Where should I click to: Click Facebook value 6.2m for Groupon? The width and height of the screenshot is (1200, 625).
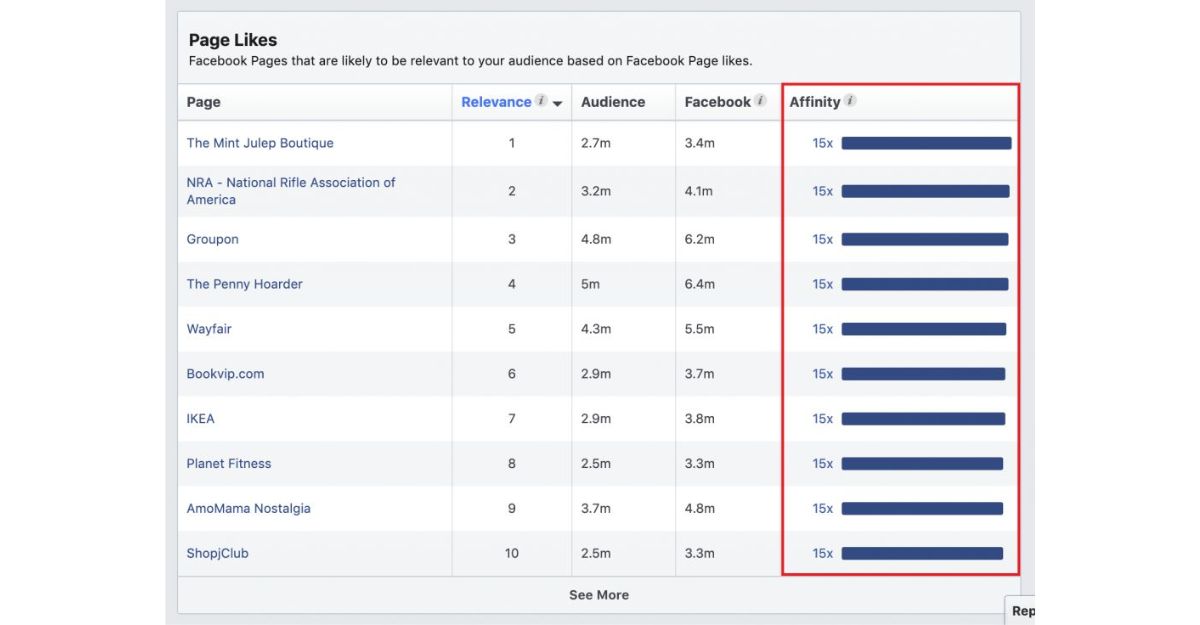point(699,239)
